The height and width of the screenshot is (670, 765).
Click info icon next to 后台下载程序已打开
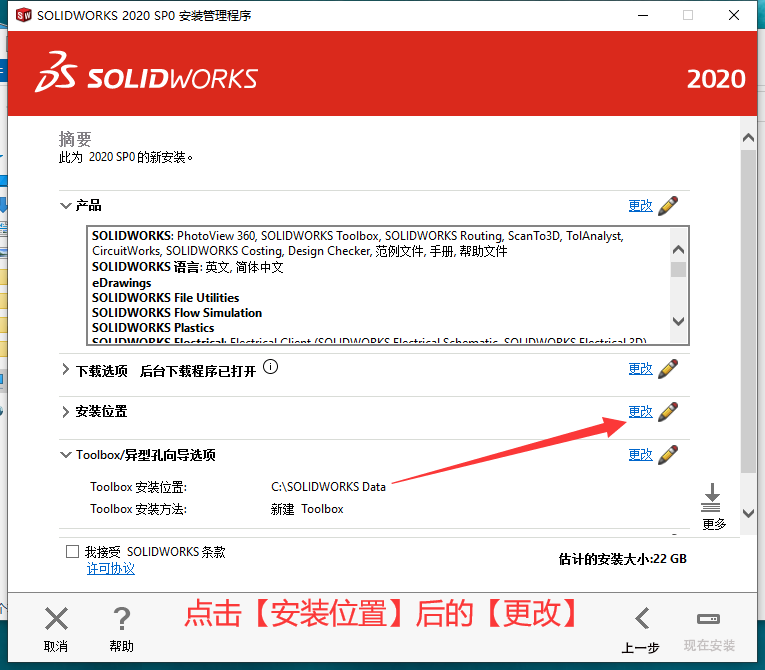pyautogui.click(x=270, y=366)
